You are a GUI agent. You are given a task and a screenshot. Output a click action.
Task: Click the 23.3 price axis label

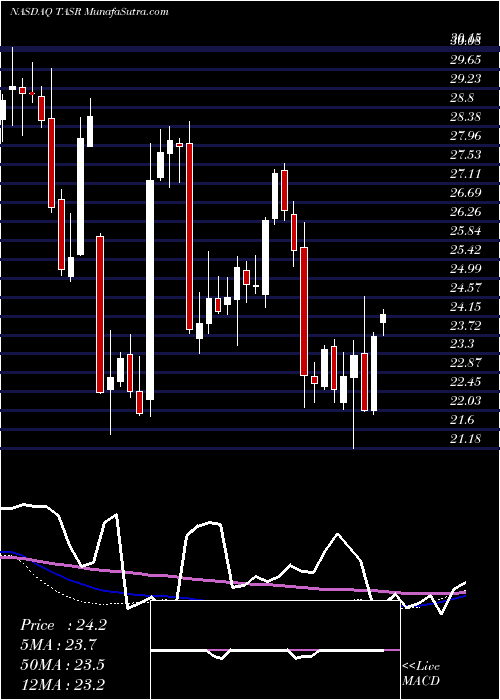[x=462, y=344]
